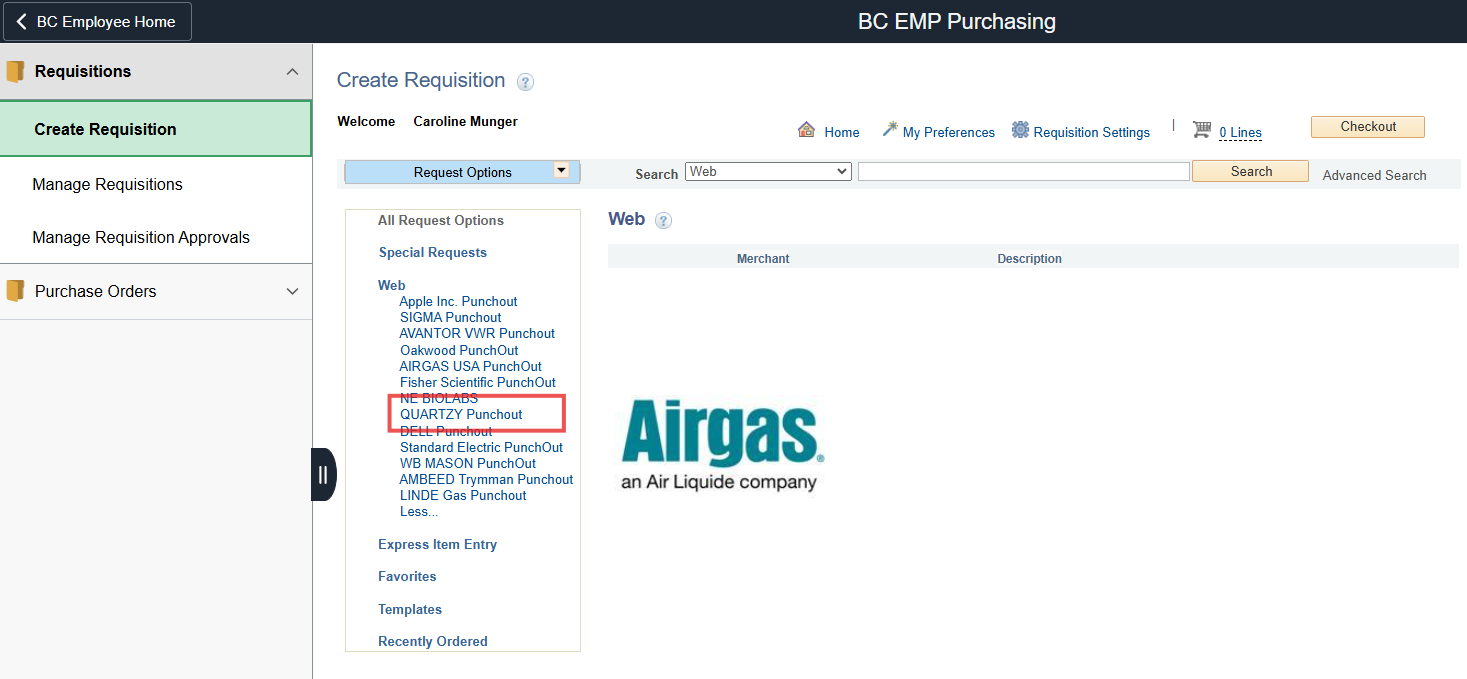
Task: Click the Description column header
Action: coord(1029,258)
